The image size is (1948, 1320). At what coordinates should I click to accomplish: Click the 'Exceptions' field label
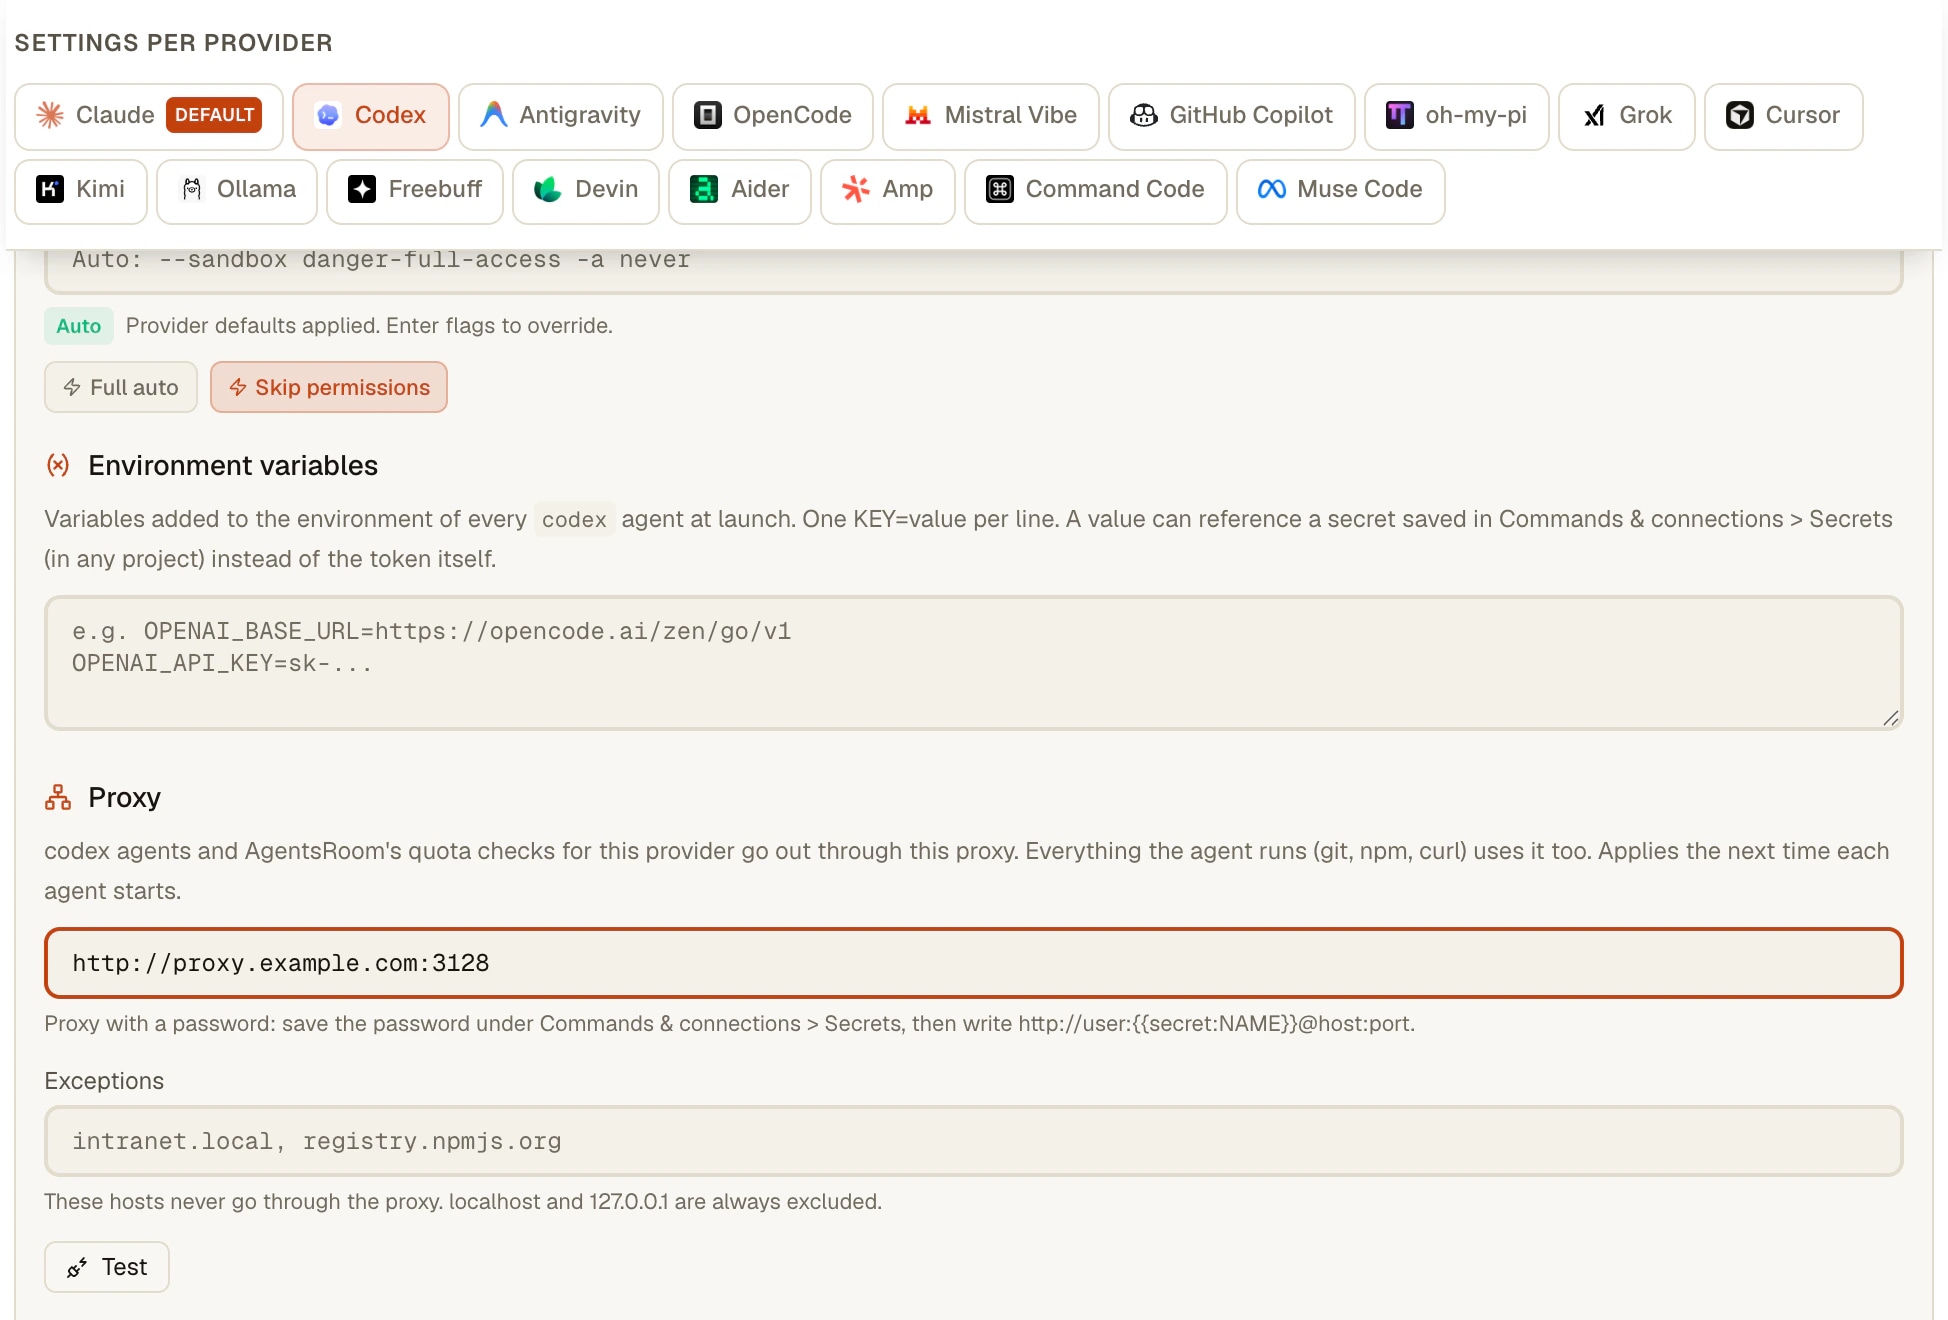pyautogui.click(x=104, y=1081)
